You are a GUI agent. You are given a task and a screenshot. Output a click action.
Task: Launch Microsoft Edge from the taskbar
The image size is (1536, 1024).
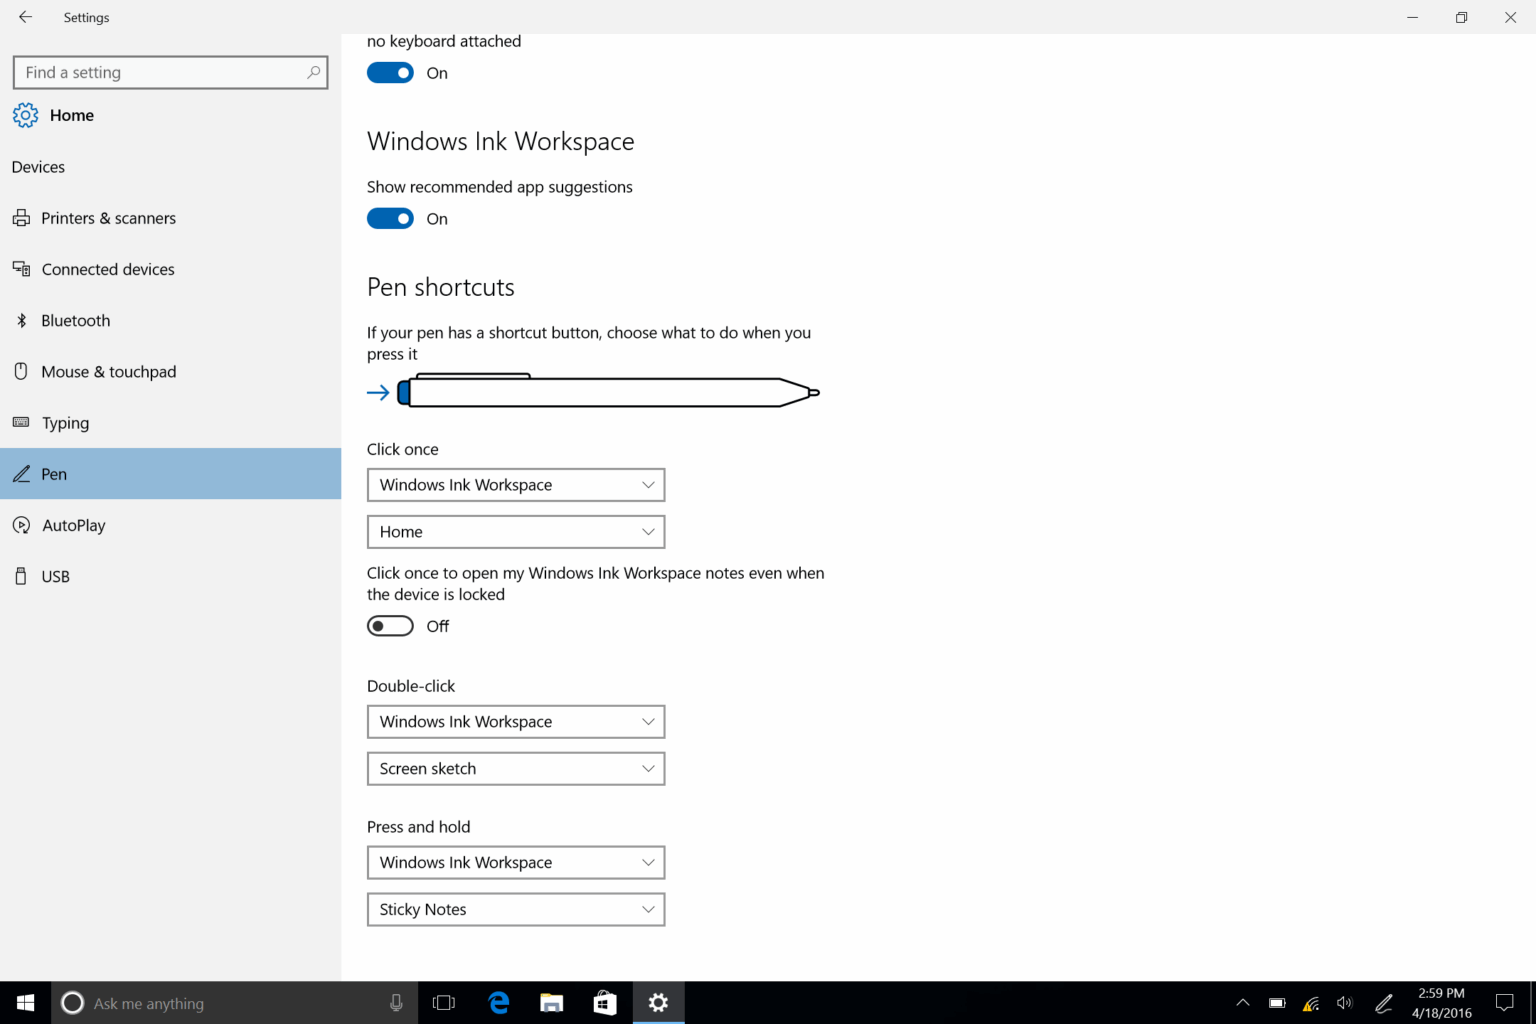497,1003
